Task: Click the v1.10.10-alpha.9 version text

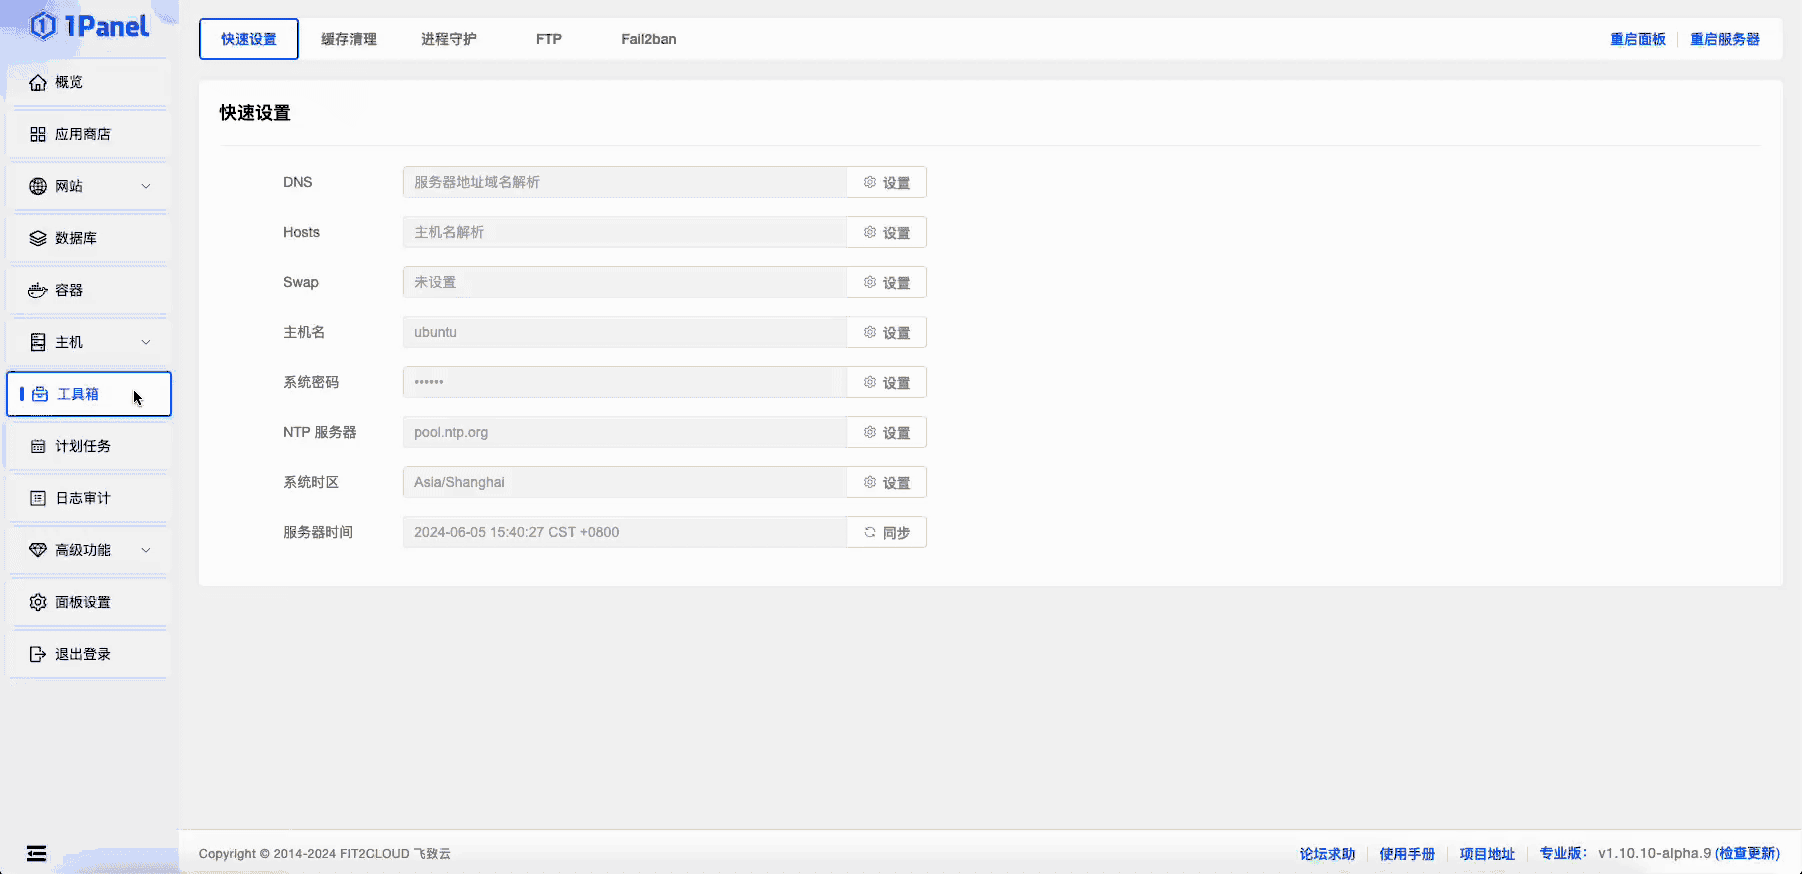Action: tap(1655, 853)
